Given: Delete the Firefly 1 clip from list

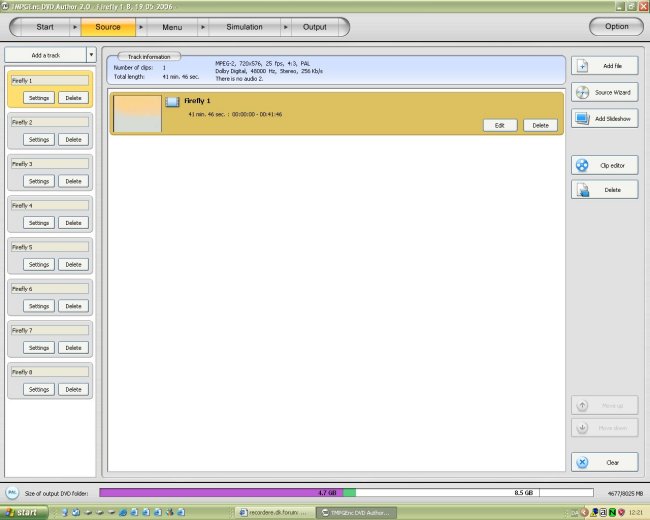Looking at the screenshot, I should click(x=540, y=125).
